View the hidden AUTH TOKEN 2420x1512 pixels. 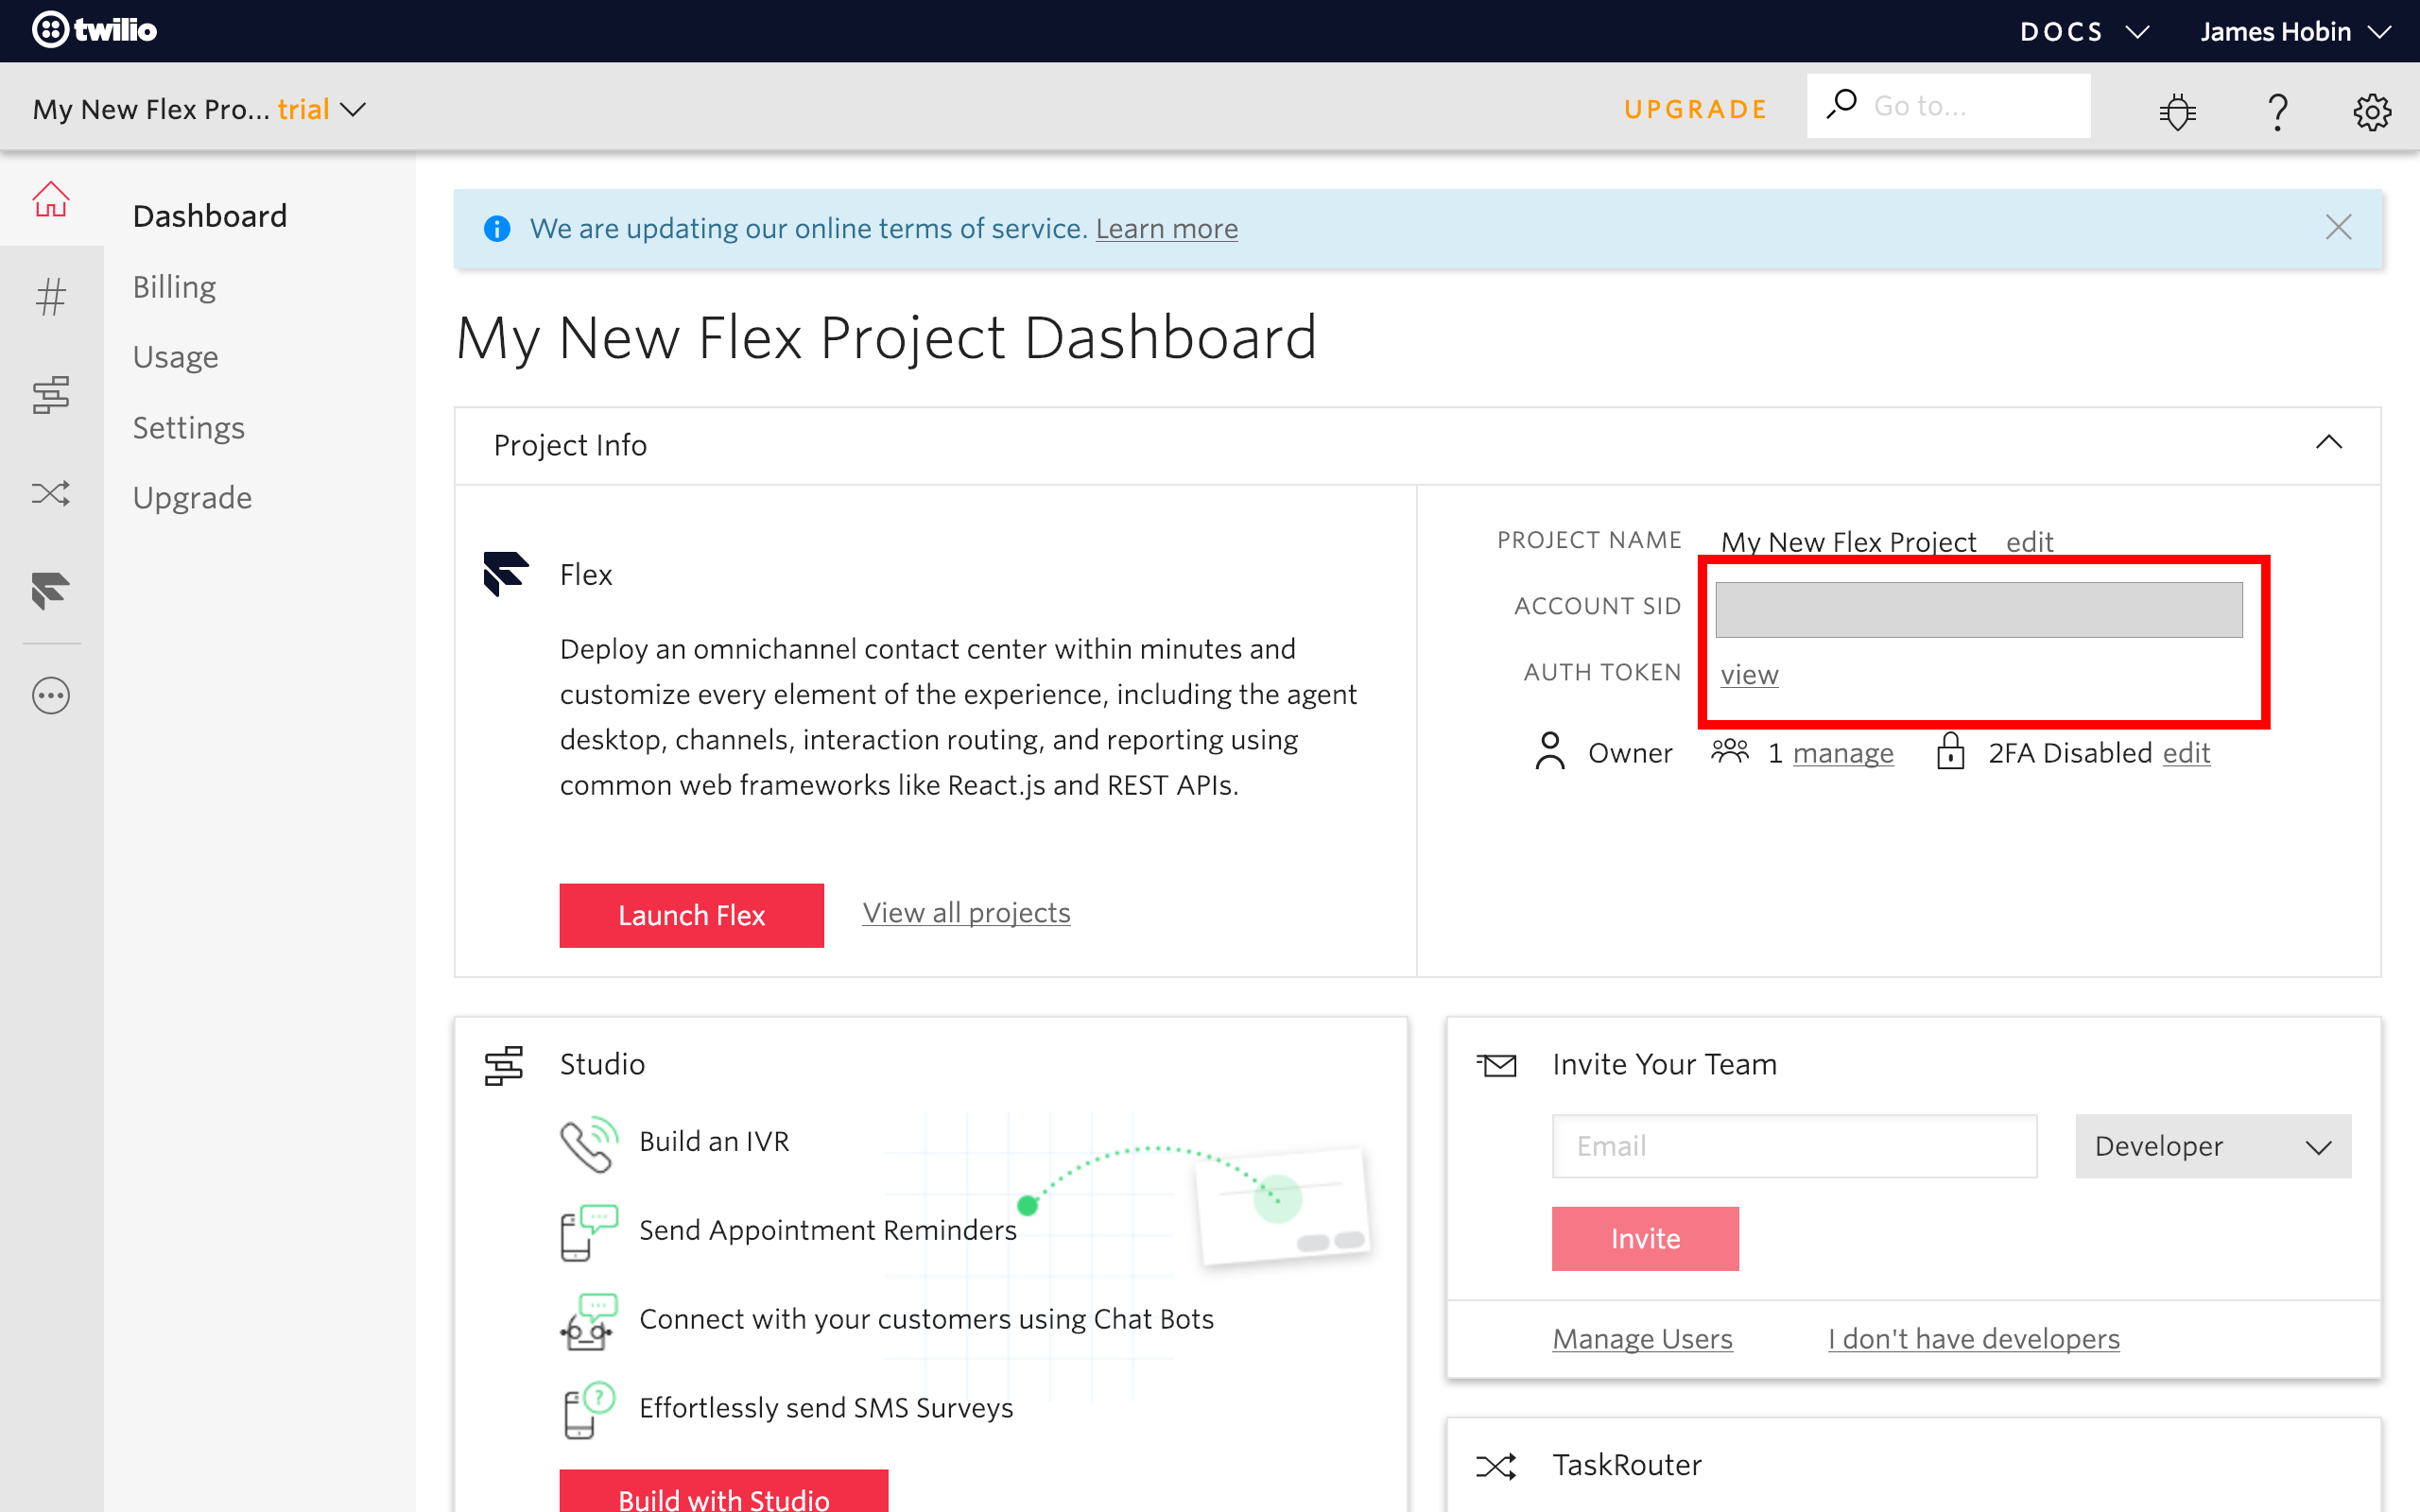1748,674
